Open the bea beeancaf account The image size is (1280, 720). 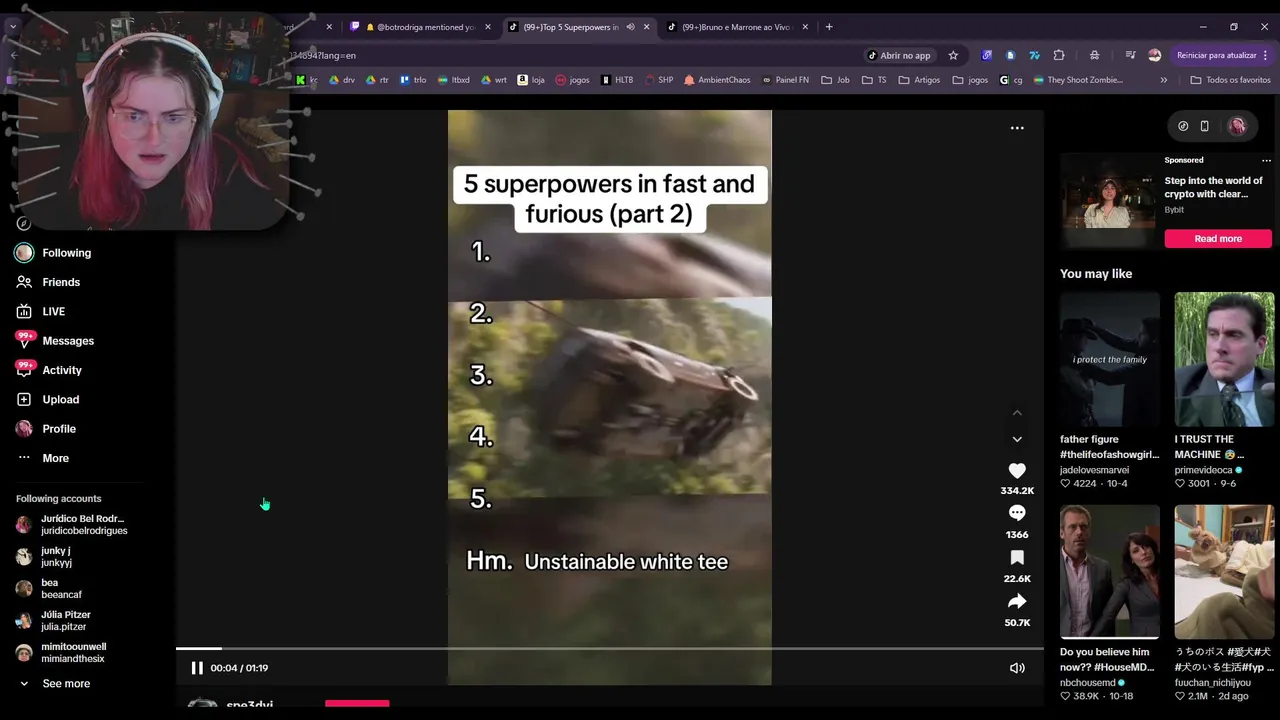point(50,589)
